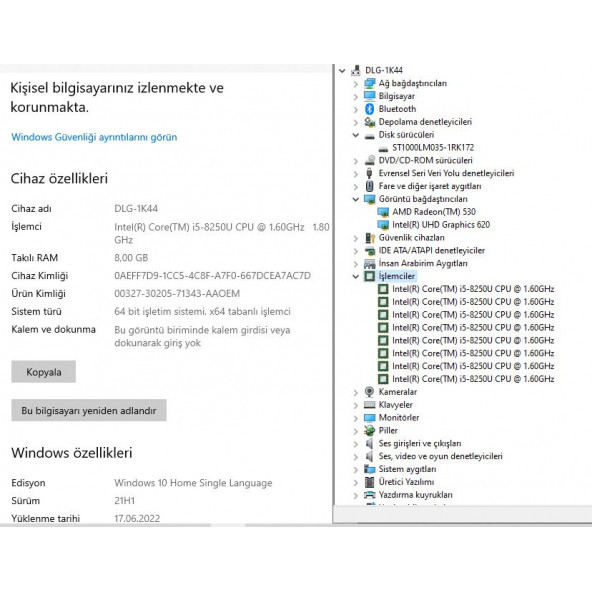Click the Kopyala button
The width and height of the screenshot is (592, 592).
pyautogui.click(x=43, y=372)
